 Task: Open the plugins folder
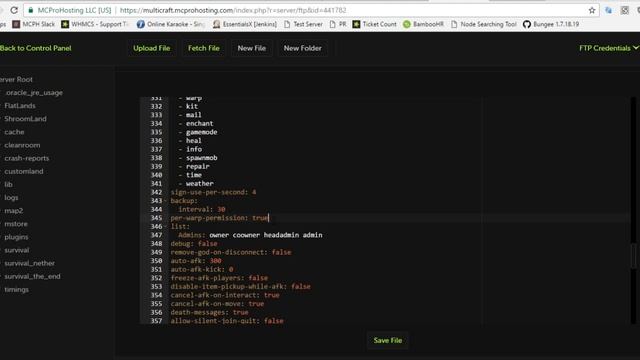point(16,237)
